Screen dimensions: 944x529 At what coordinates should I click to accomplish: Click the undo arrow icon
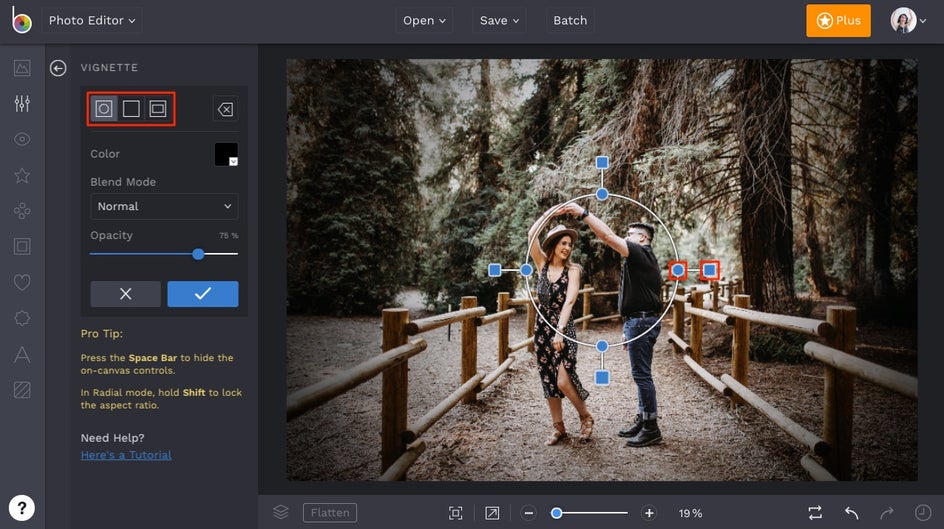tap(851, 513)
